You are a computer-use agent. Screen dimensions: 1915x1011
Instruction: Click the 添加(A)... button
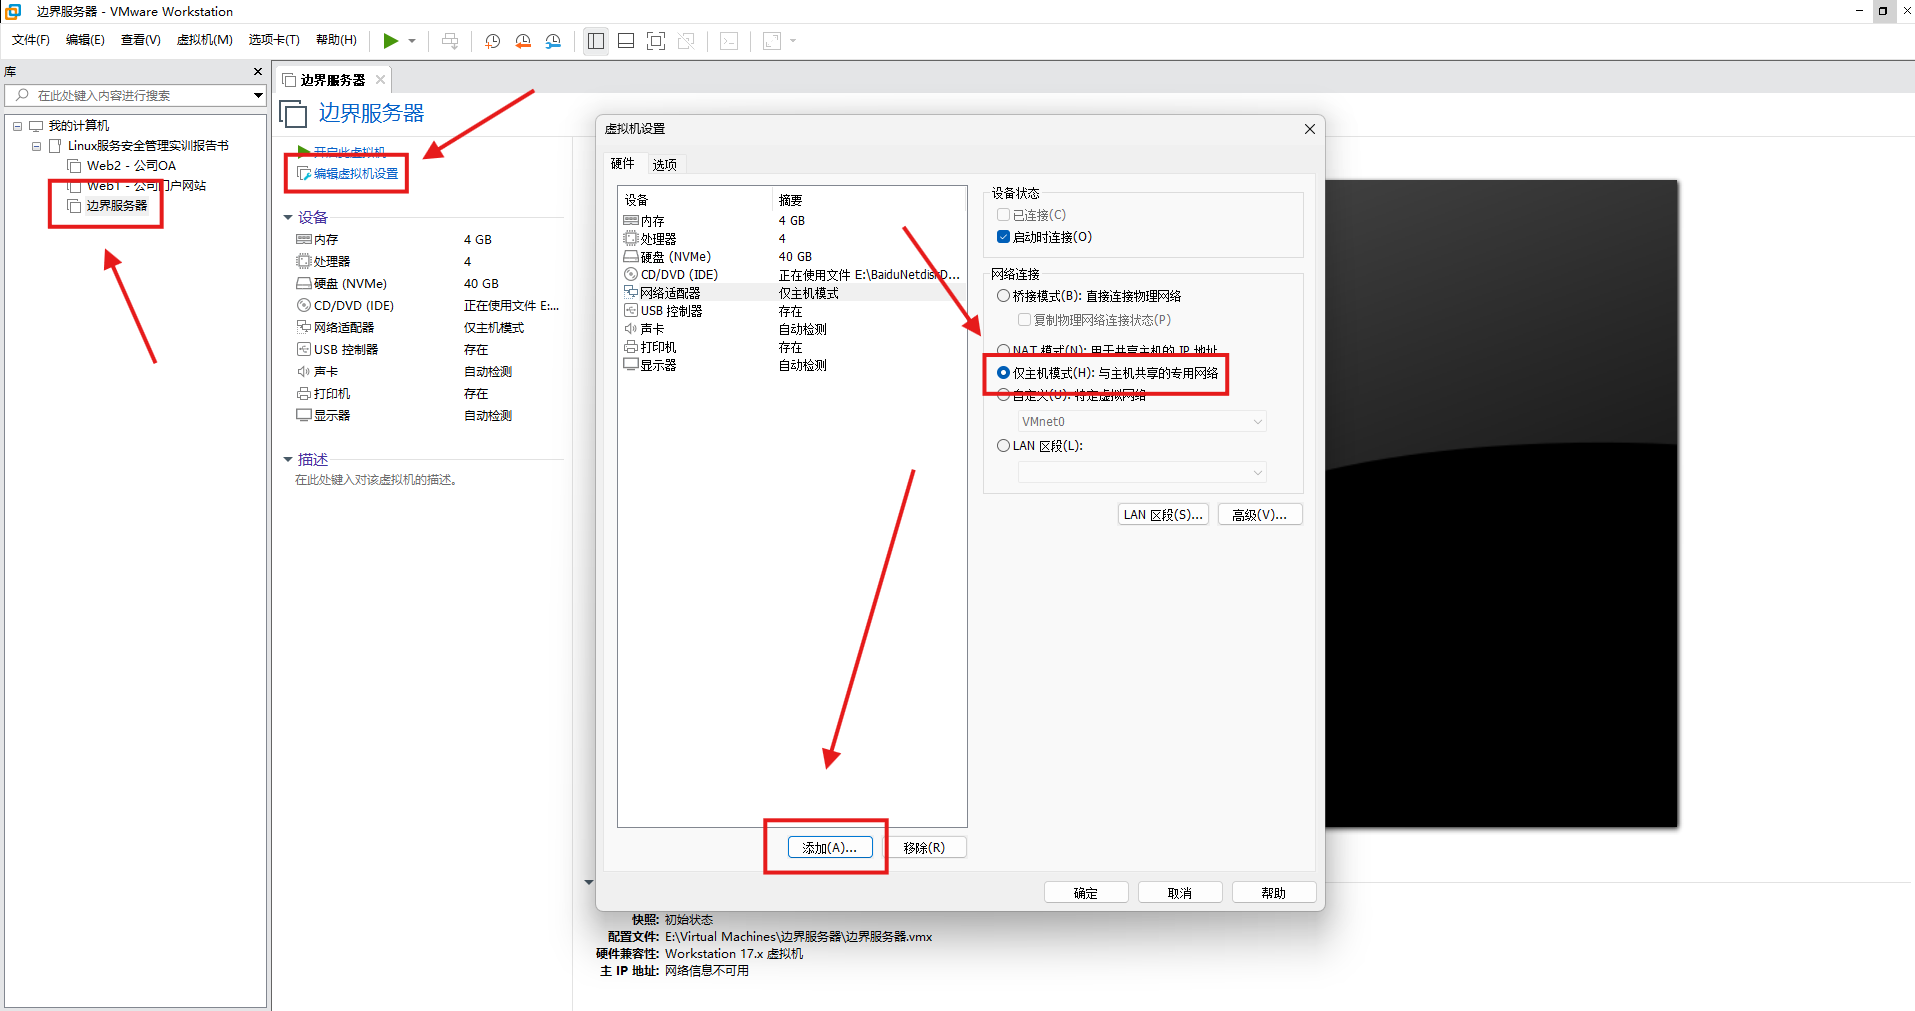click(829, 847)
